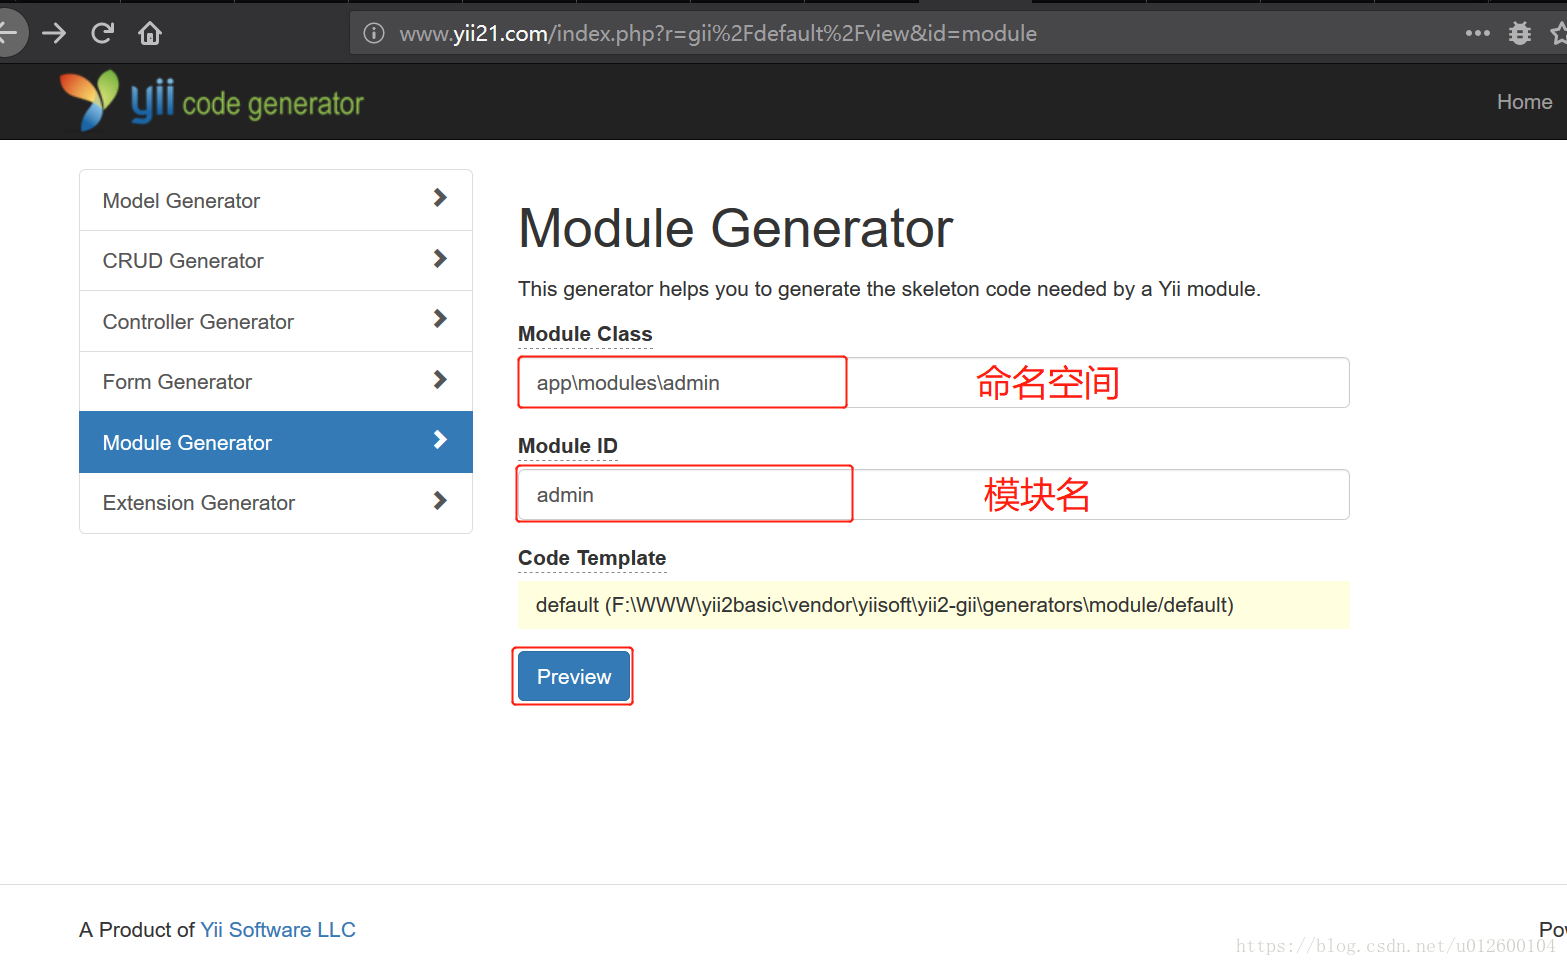Focus the Module ID input field
The image size is (1567, 966).
933,495
